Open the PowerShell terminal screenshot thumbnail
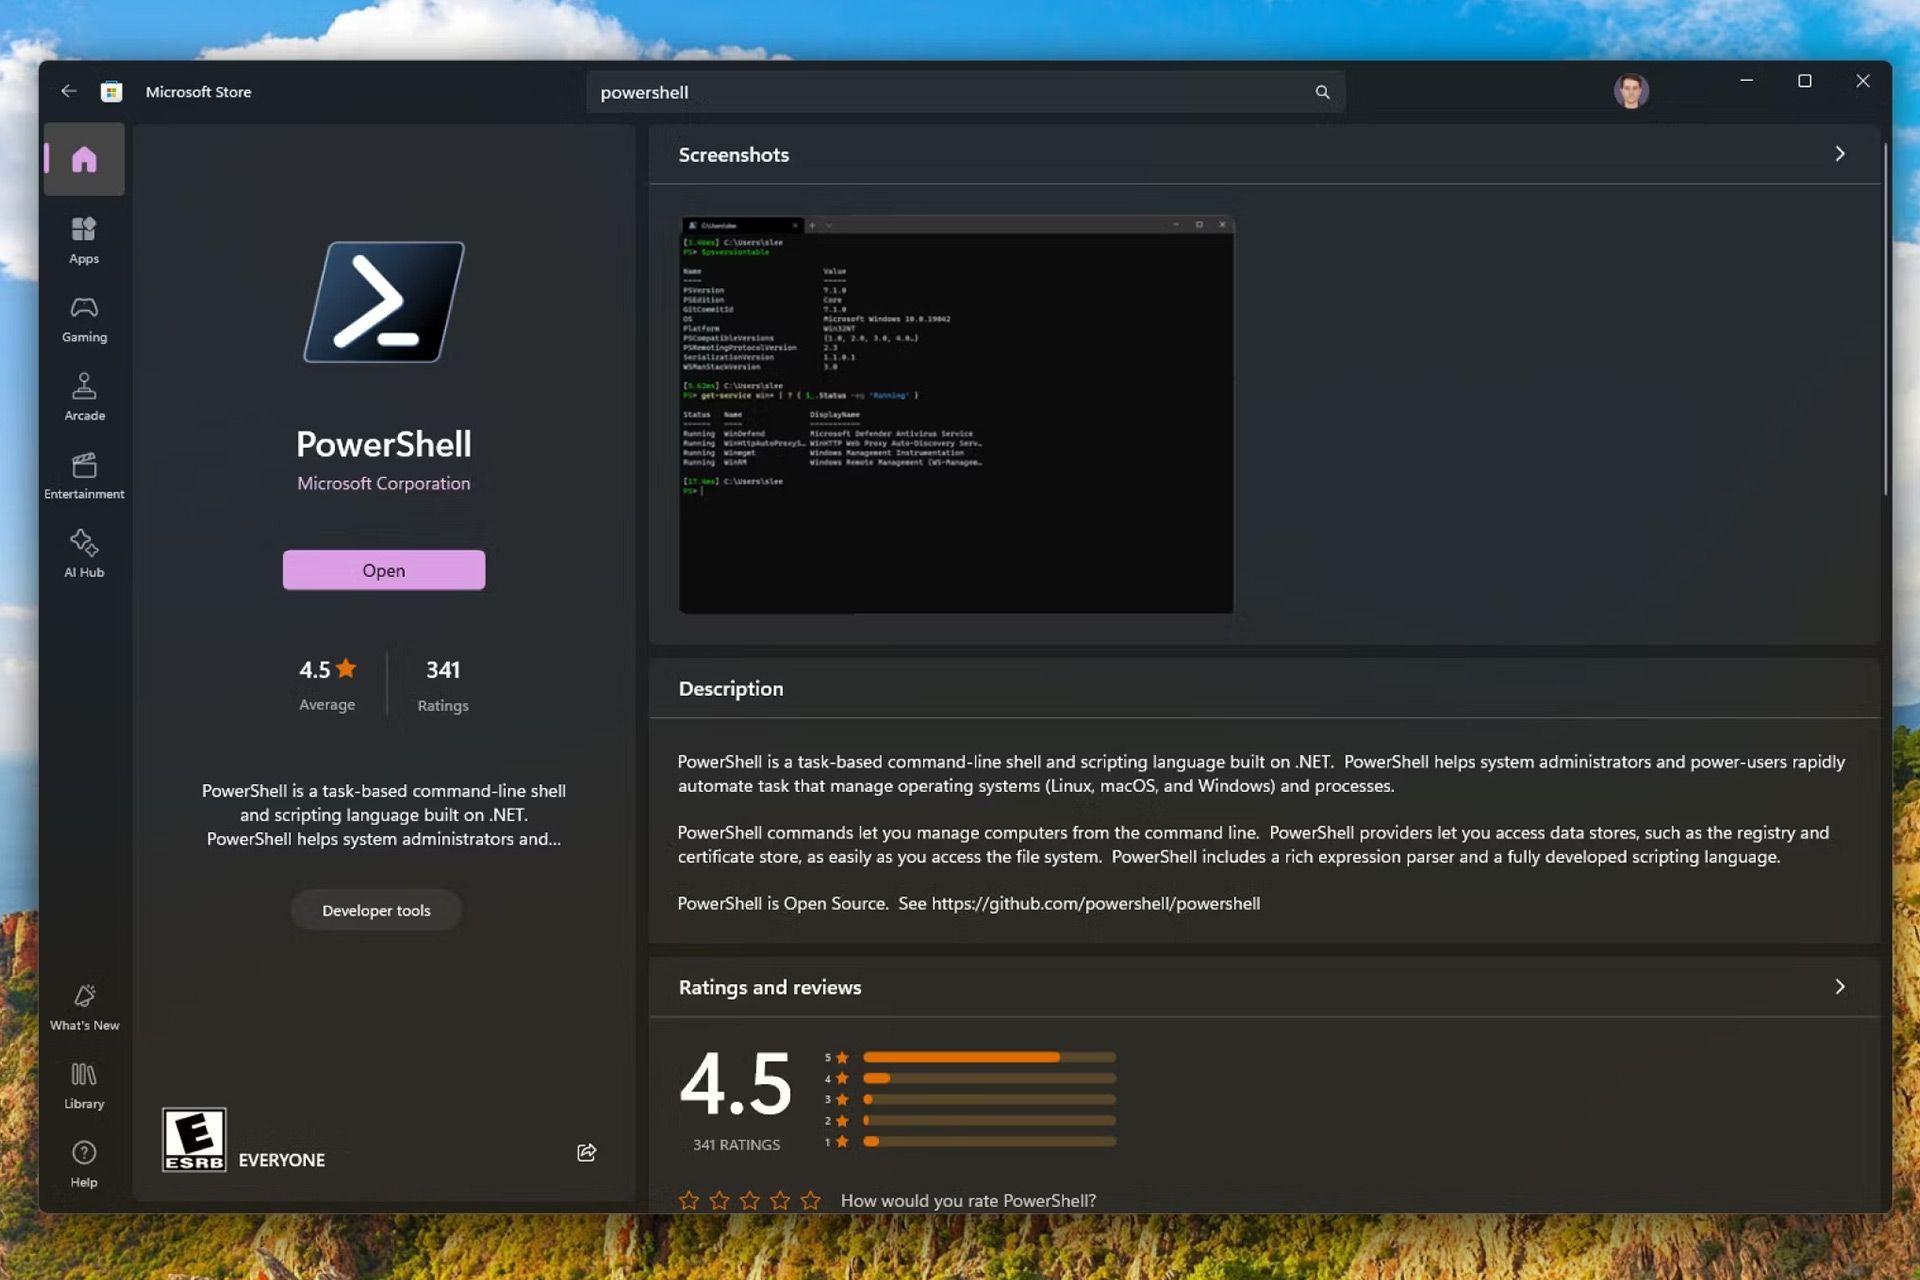Image resolution: width=1920 pixels, height=1280 pixels. click(956, 414)
